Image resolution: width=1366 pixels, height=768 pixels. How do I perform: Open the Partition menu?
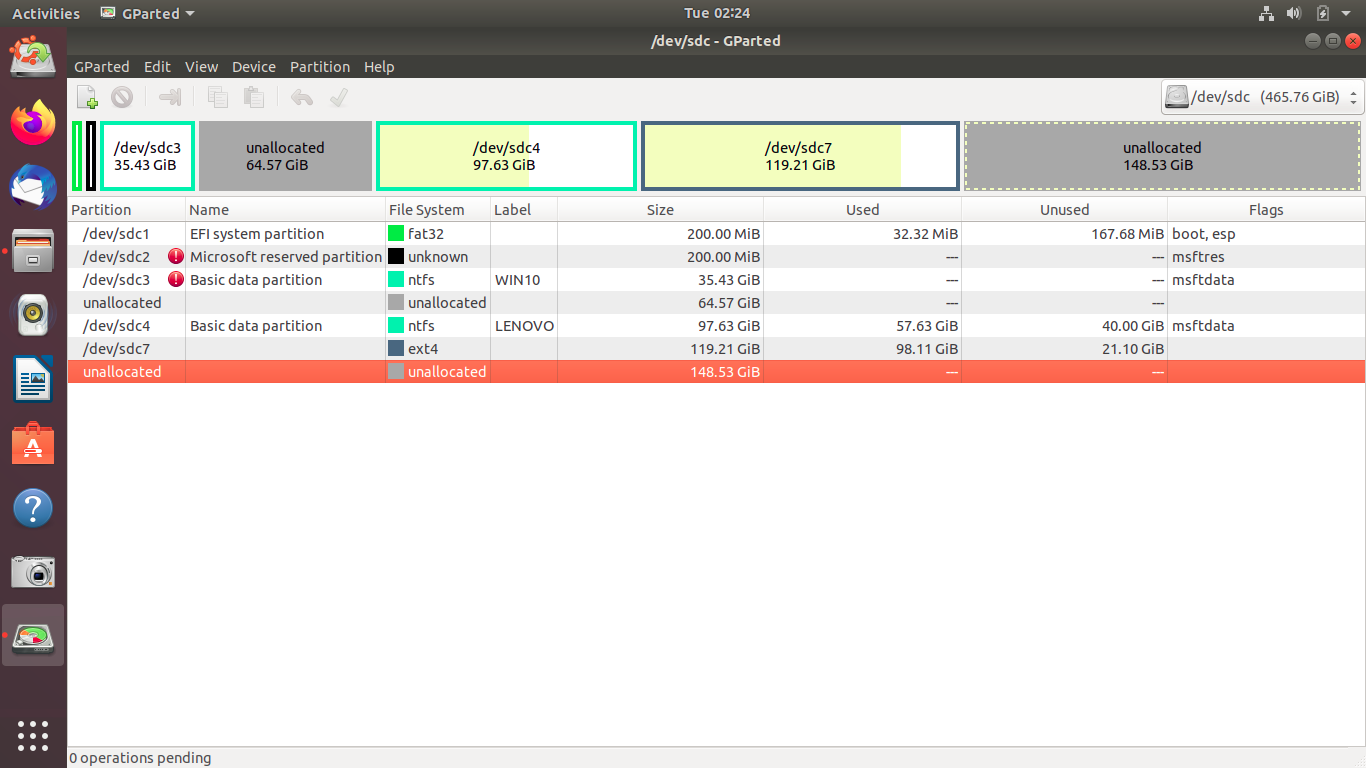(x=320, y=67)
